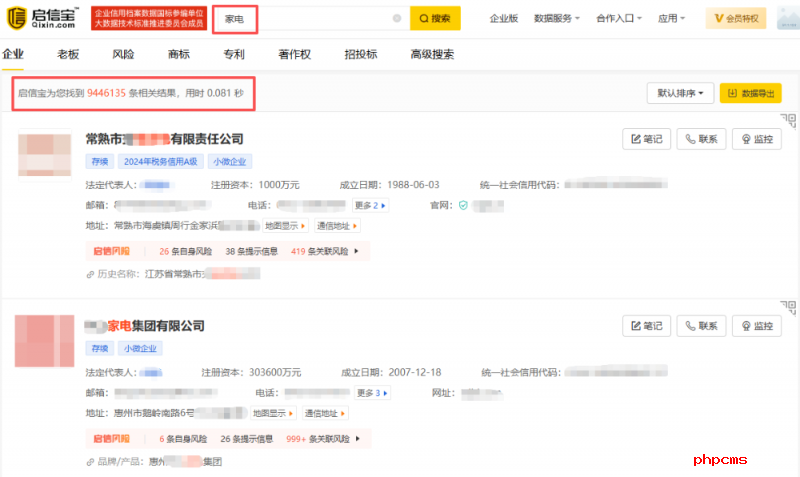This screenshot has width=800, height=477.
Task: Clear the search box with the x icon
Action: click(397, 18)
